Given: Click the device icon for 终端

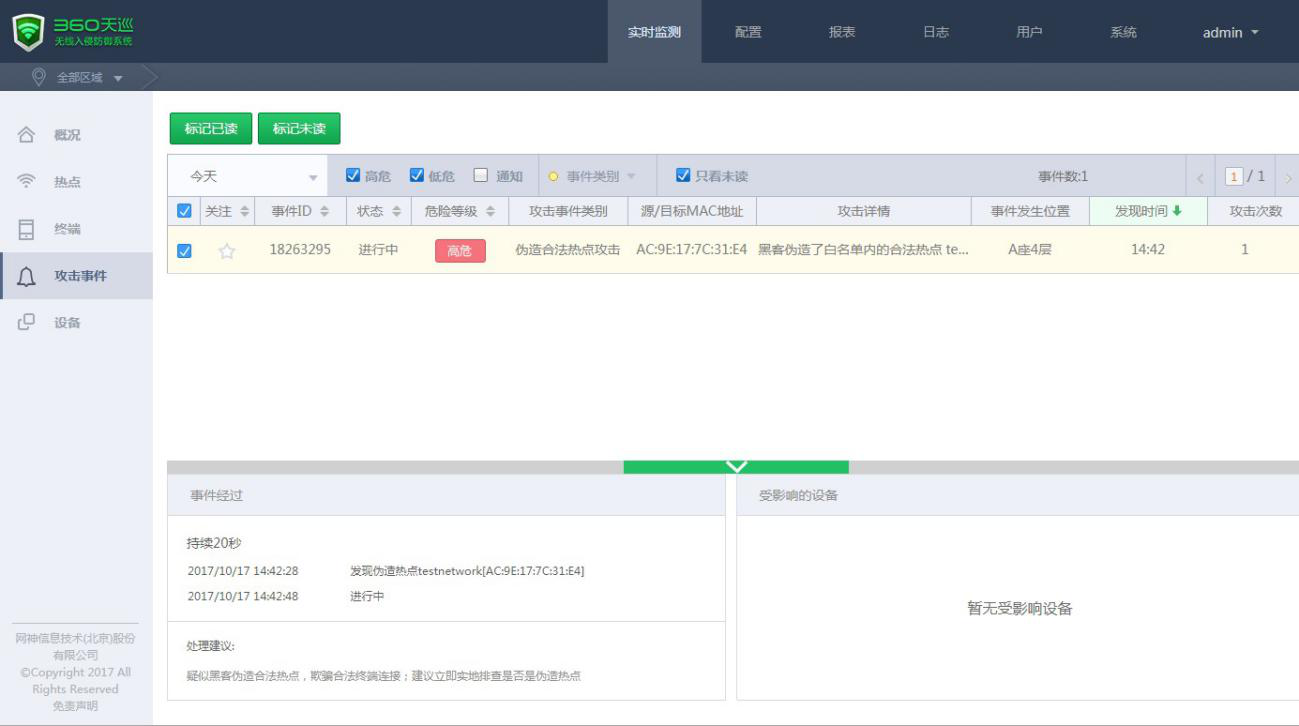Looking at the screenshot, I should tap(27, 229).
